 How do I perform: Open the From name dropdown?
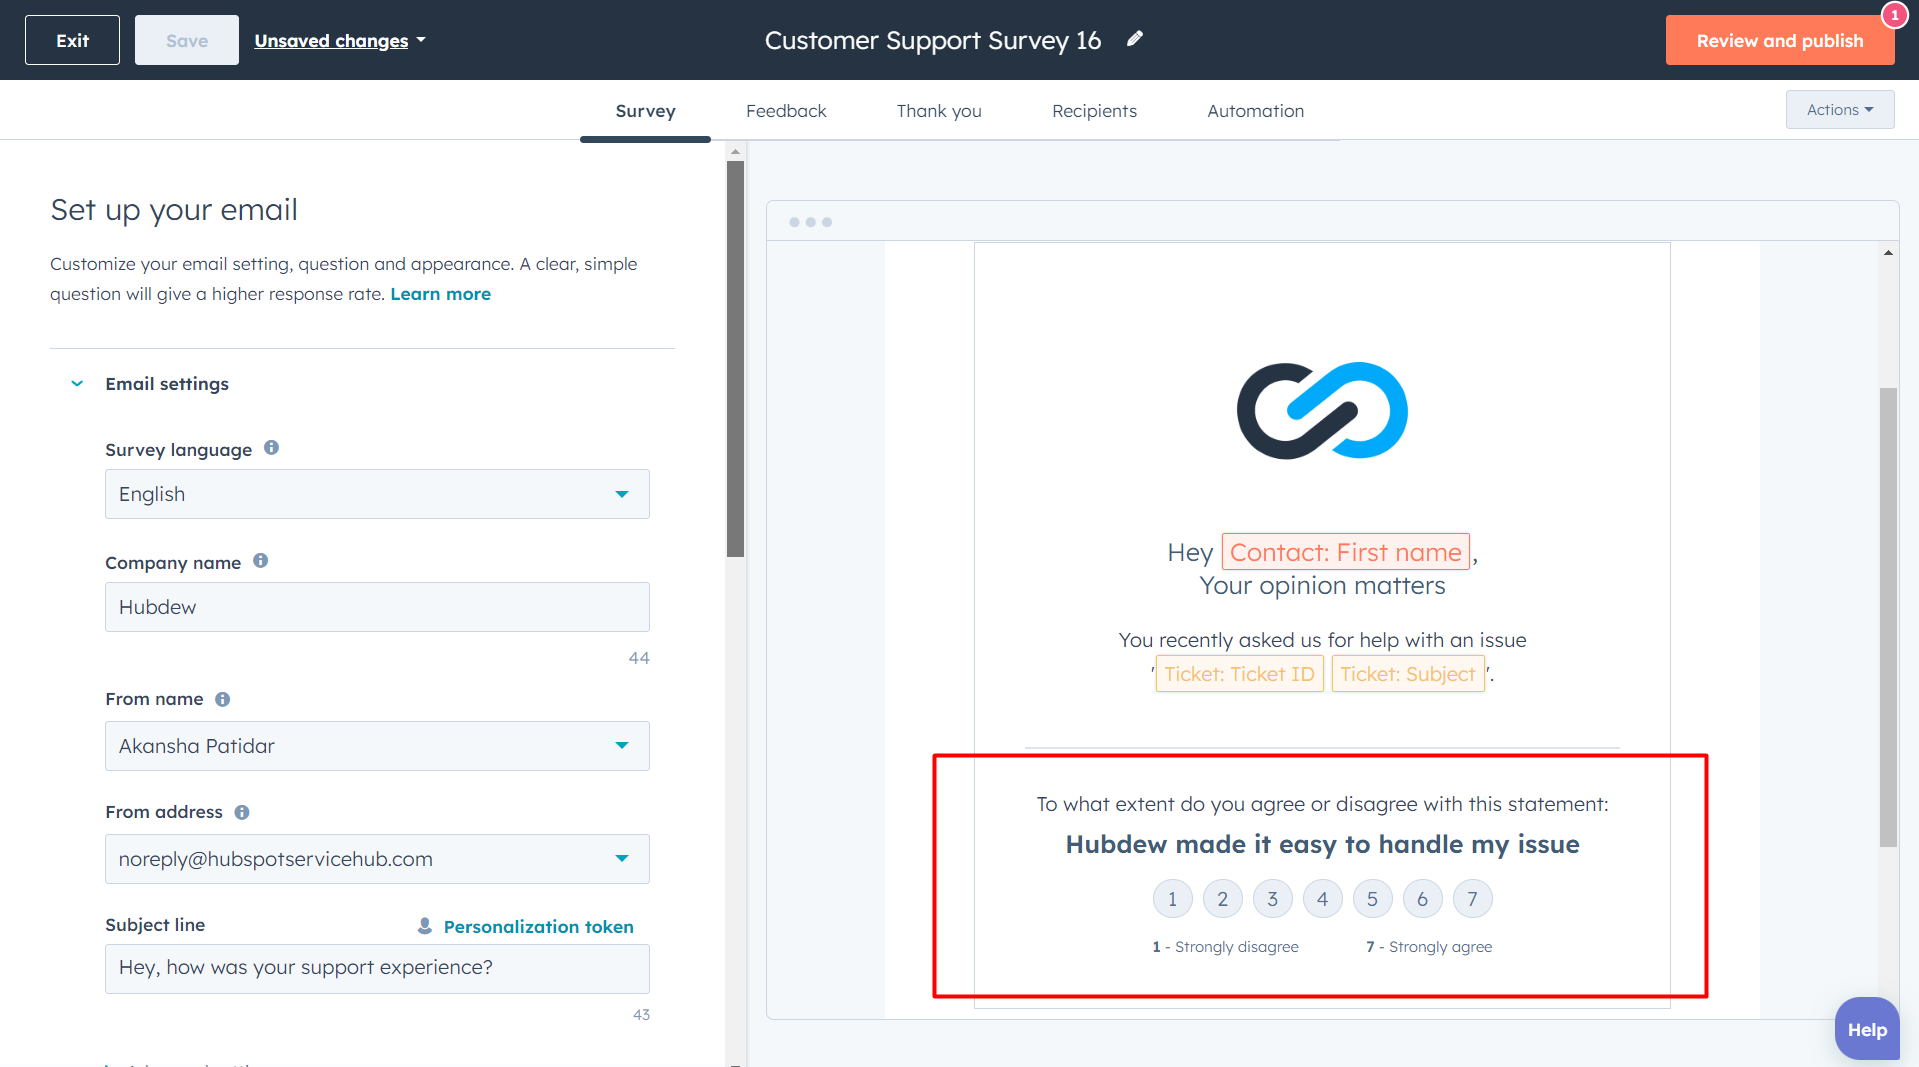pos(377,746)
